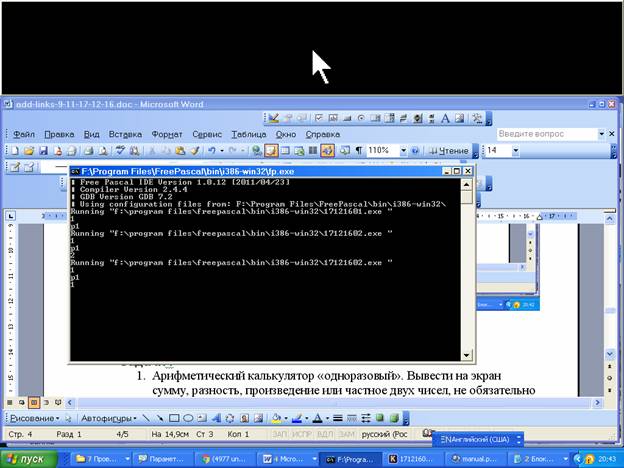Choose line style in Drawing toolbar

(x=337, y=418)
